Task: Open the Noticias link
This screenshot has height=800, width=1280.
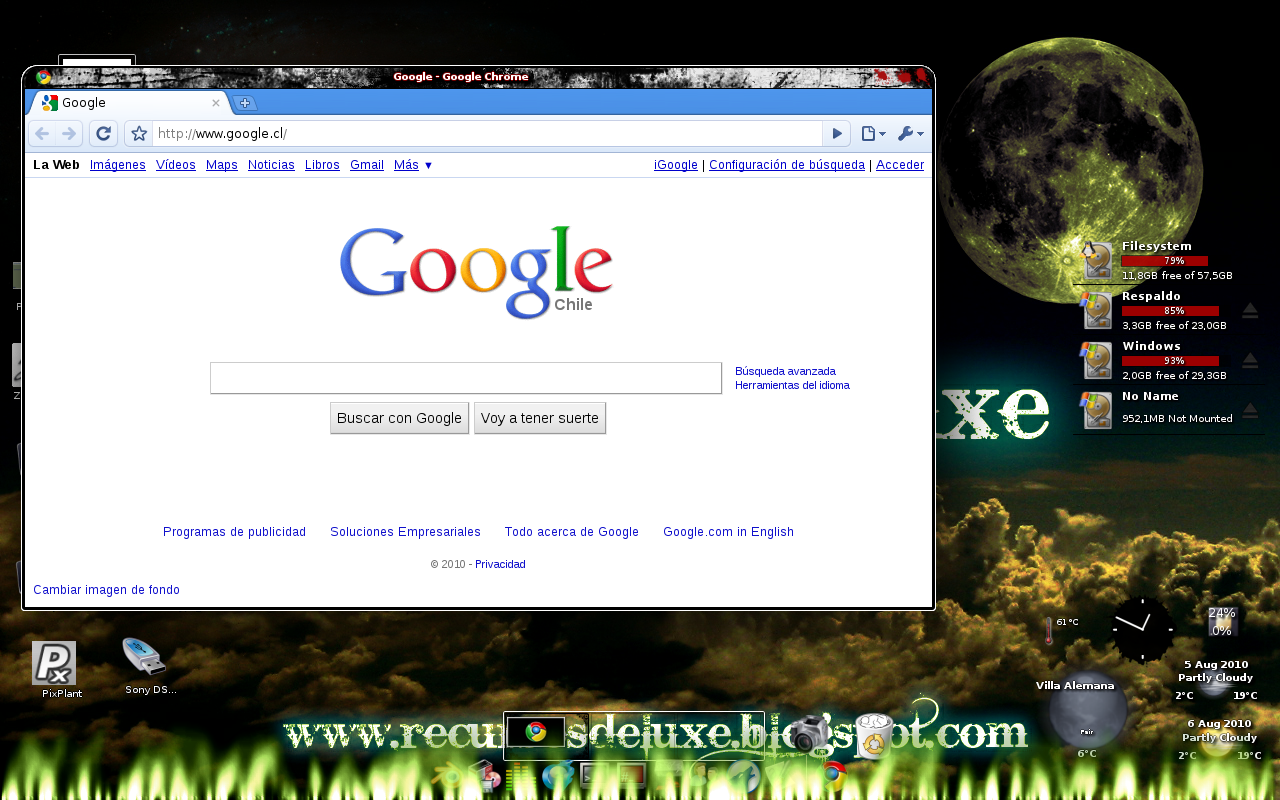Action: pos(271,165)
